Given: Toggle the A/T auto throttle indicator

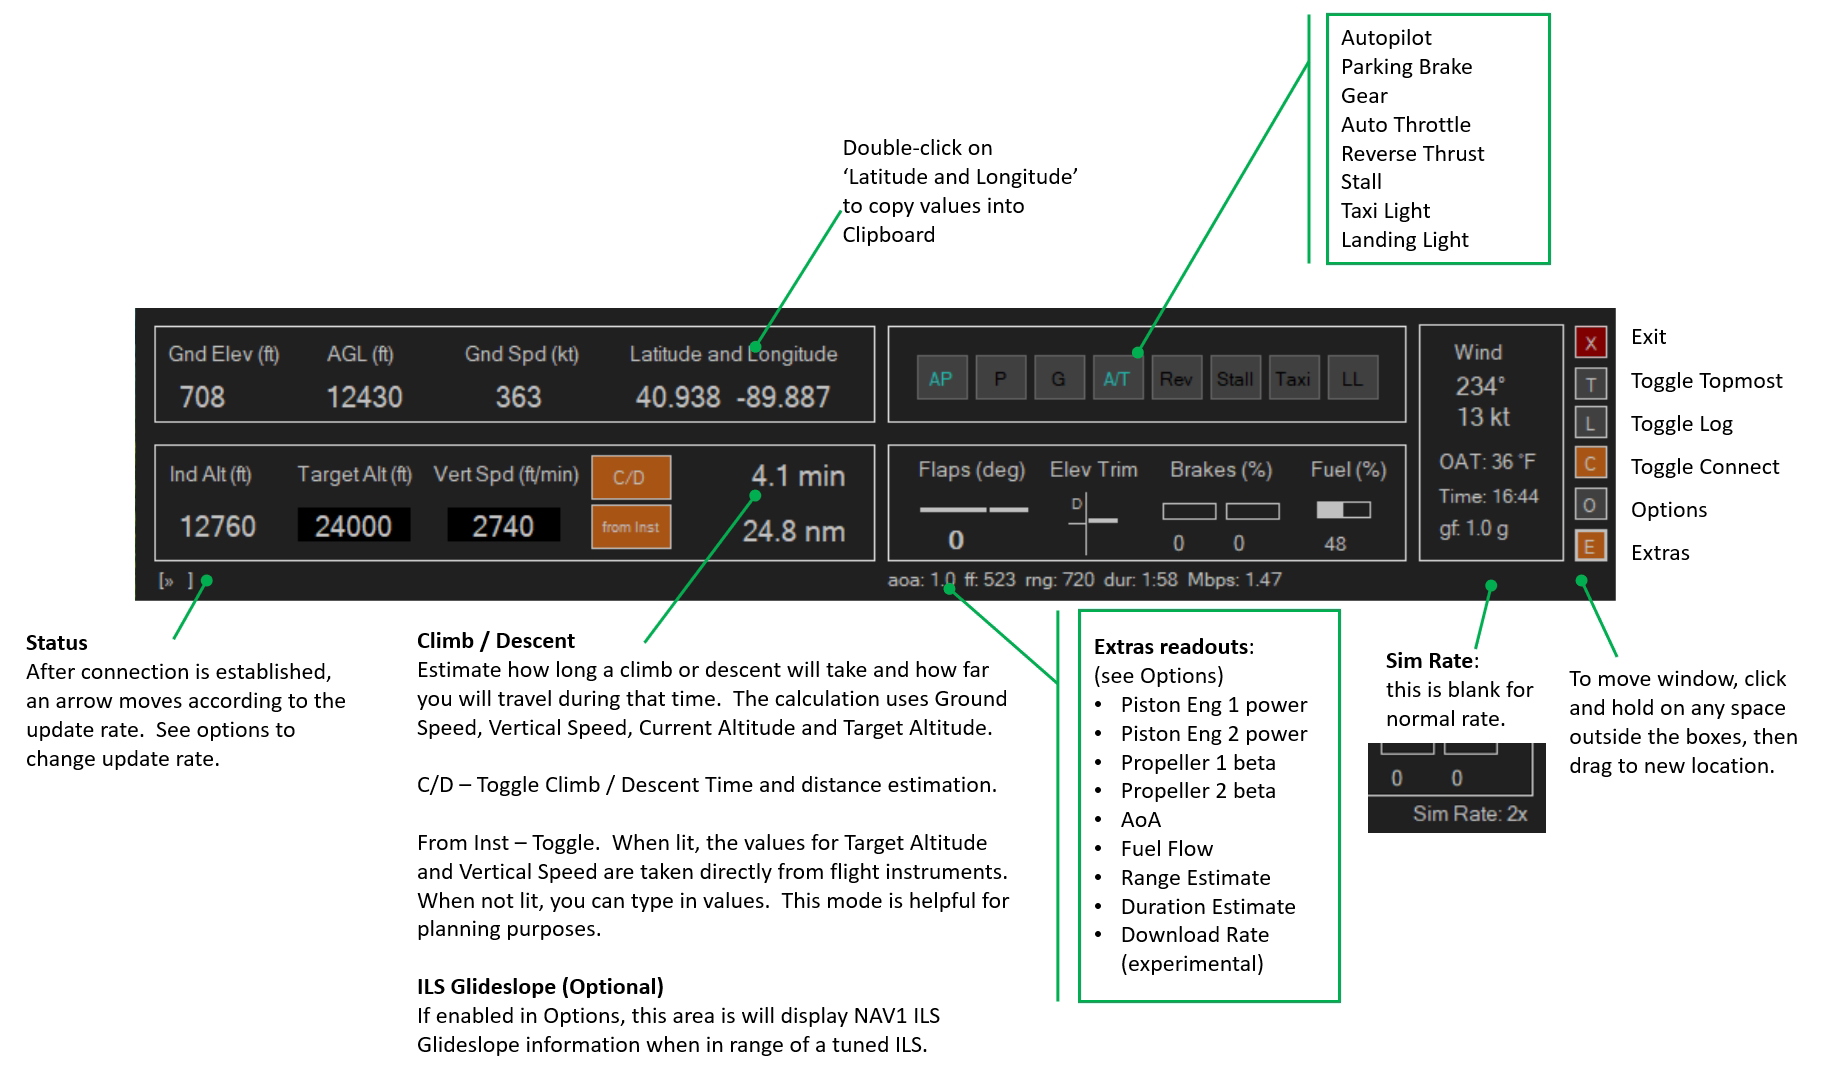Looking at the screenshot, I should coord(1117,379).
